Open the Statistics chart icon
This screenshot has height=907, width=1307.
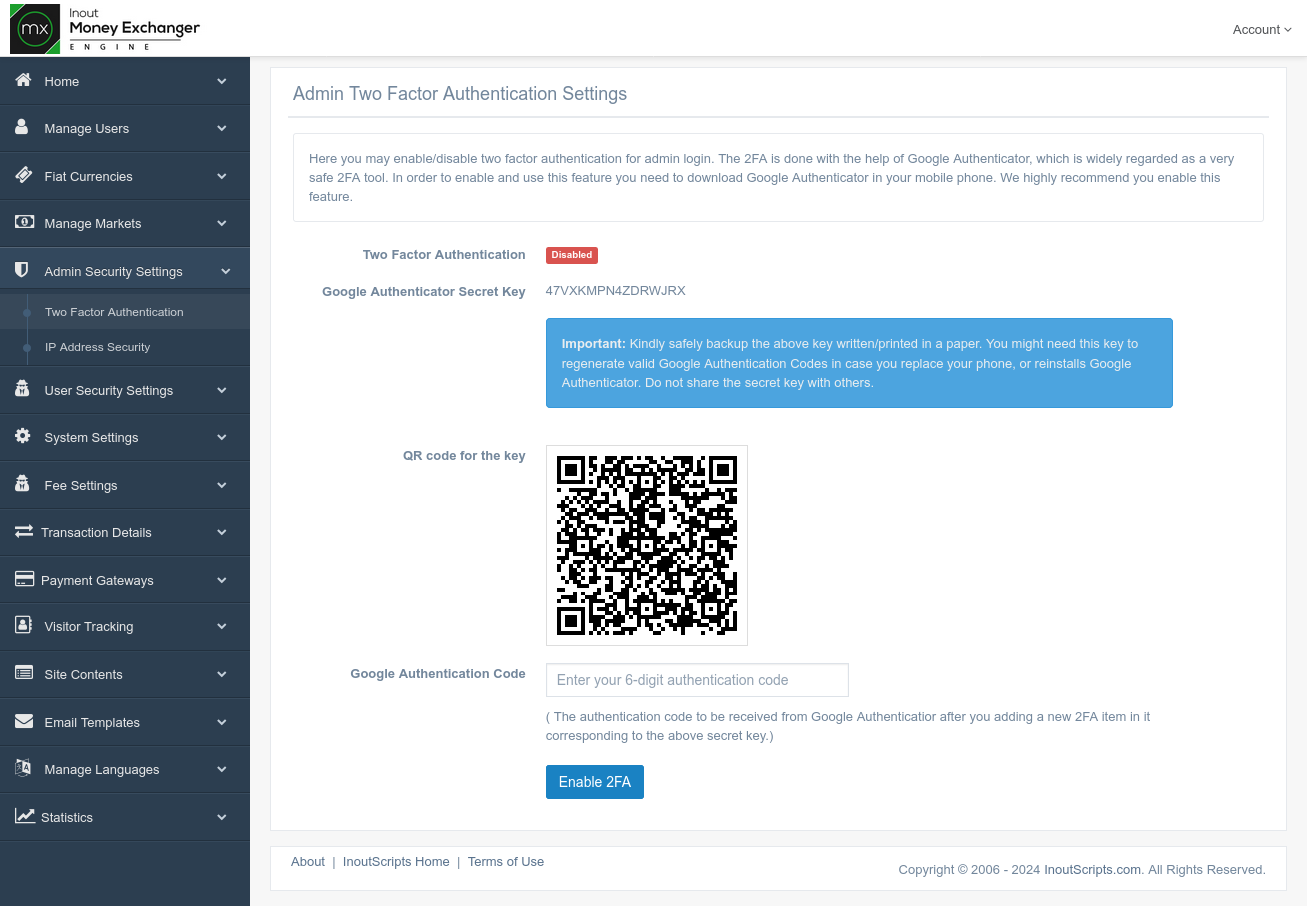tap(22, 817)
